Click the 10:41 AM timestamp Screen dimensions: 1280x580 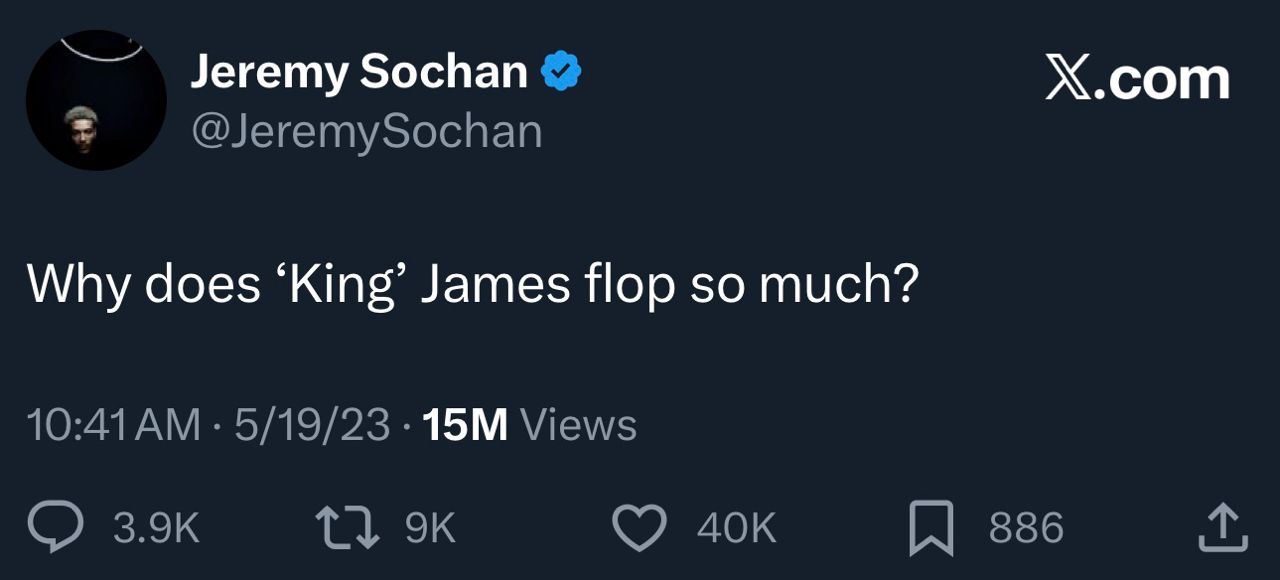113,425
